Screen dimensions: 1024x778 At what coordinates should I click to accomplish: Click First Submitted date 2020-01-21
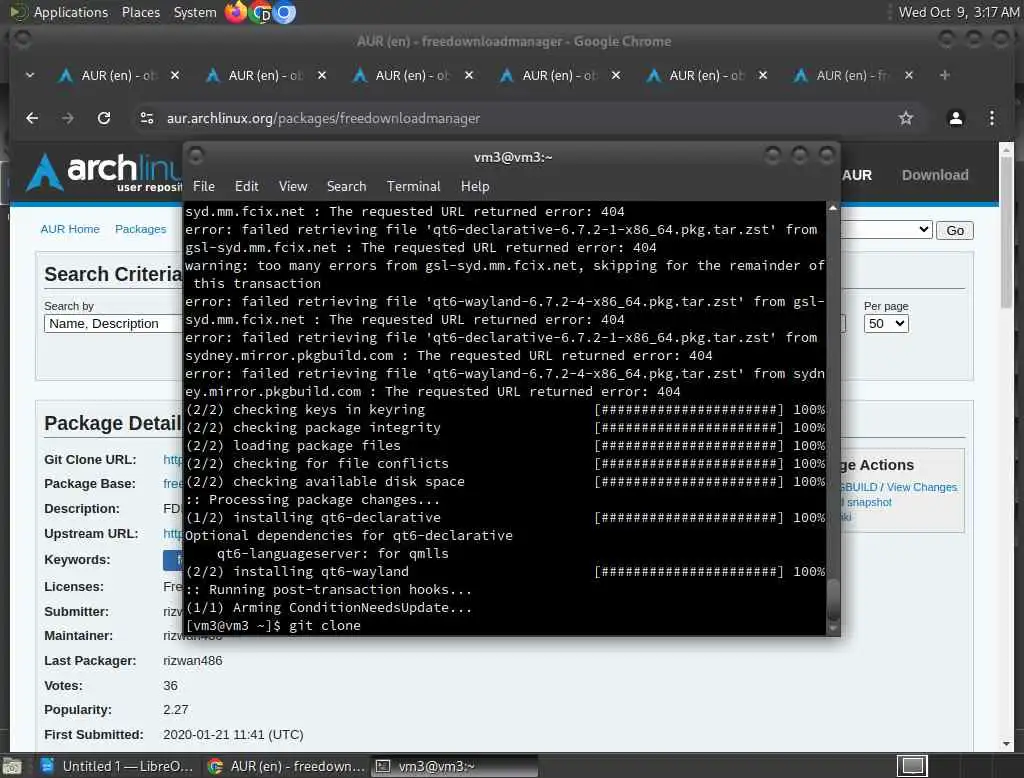[233, 734]
